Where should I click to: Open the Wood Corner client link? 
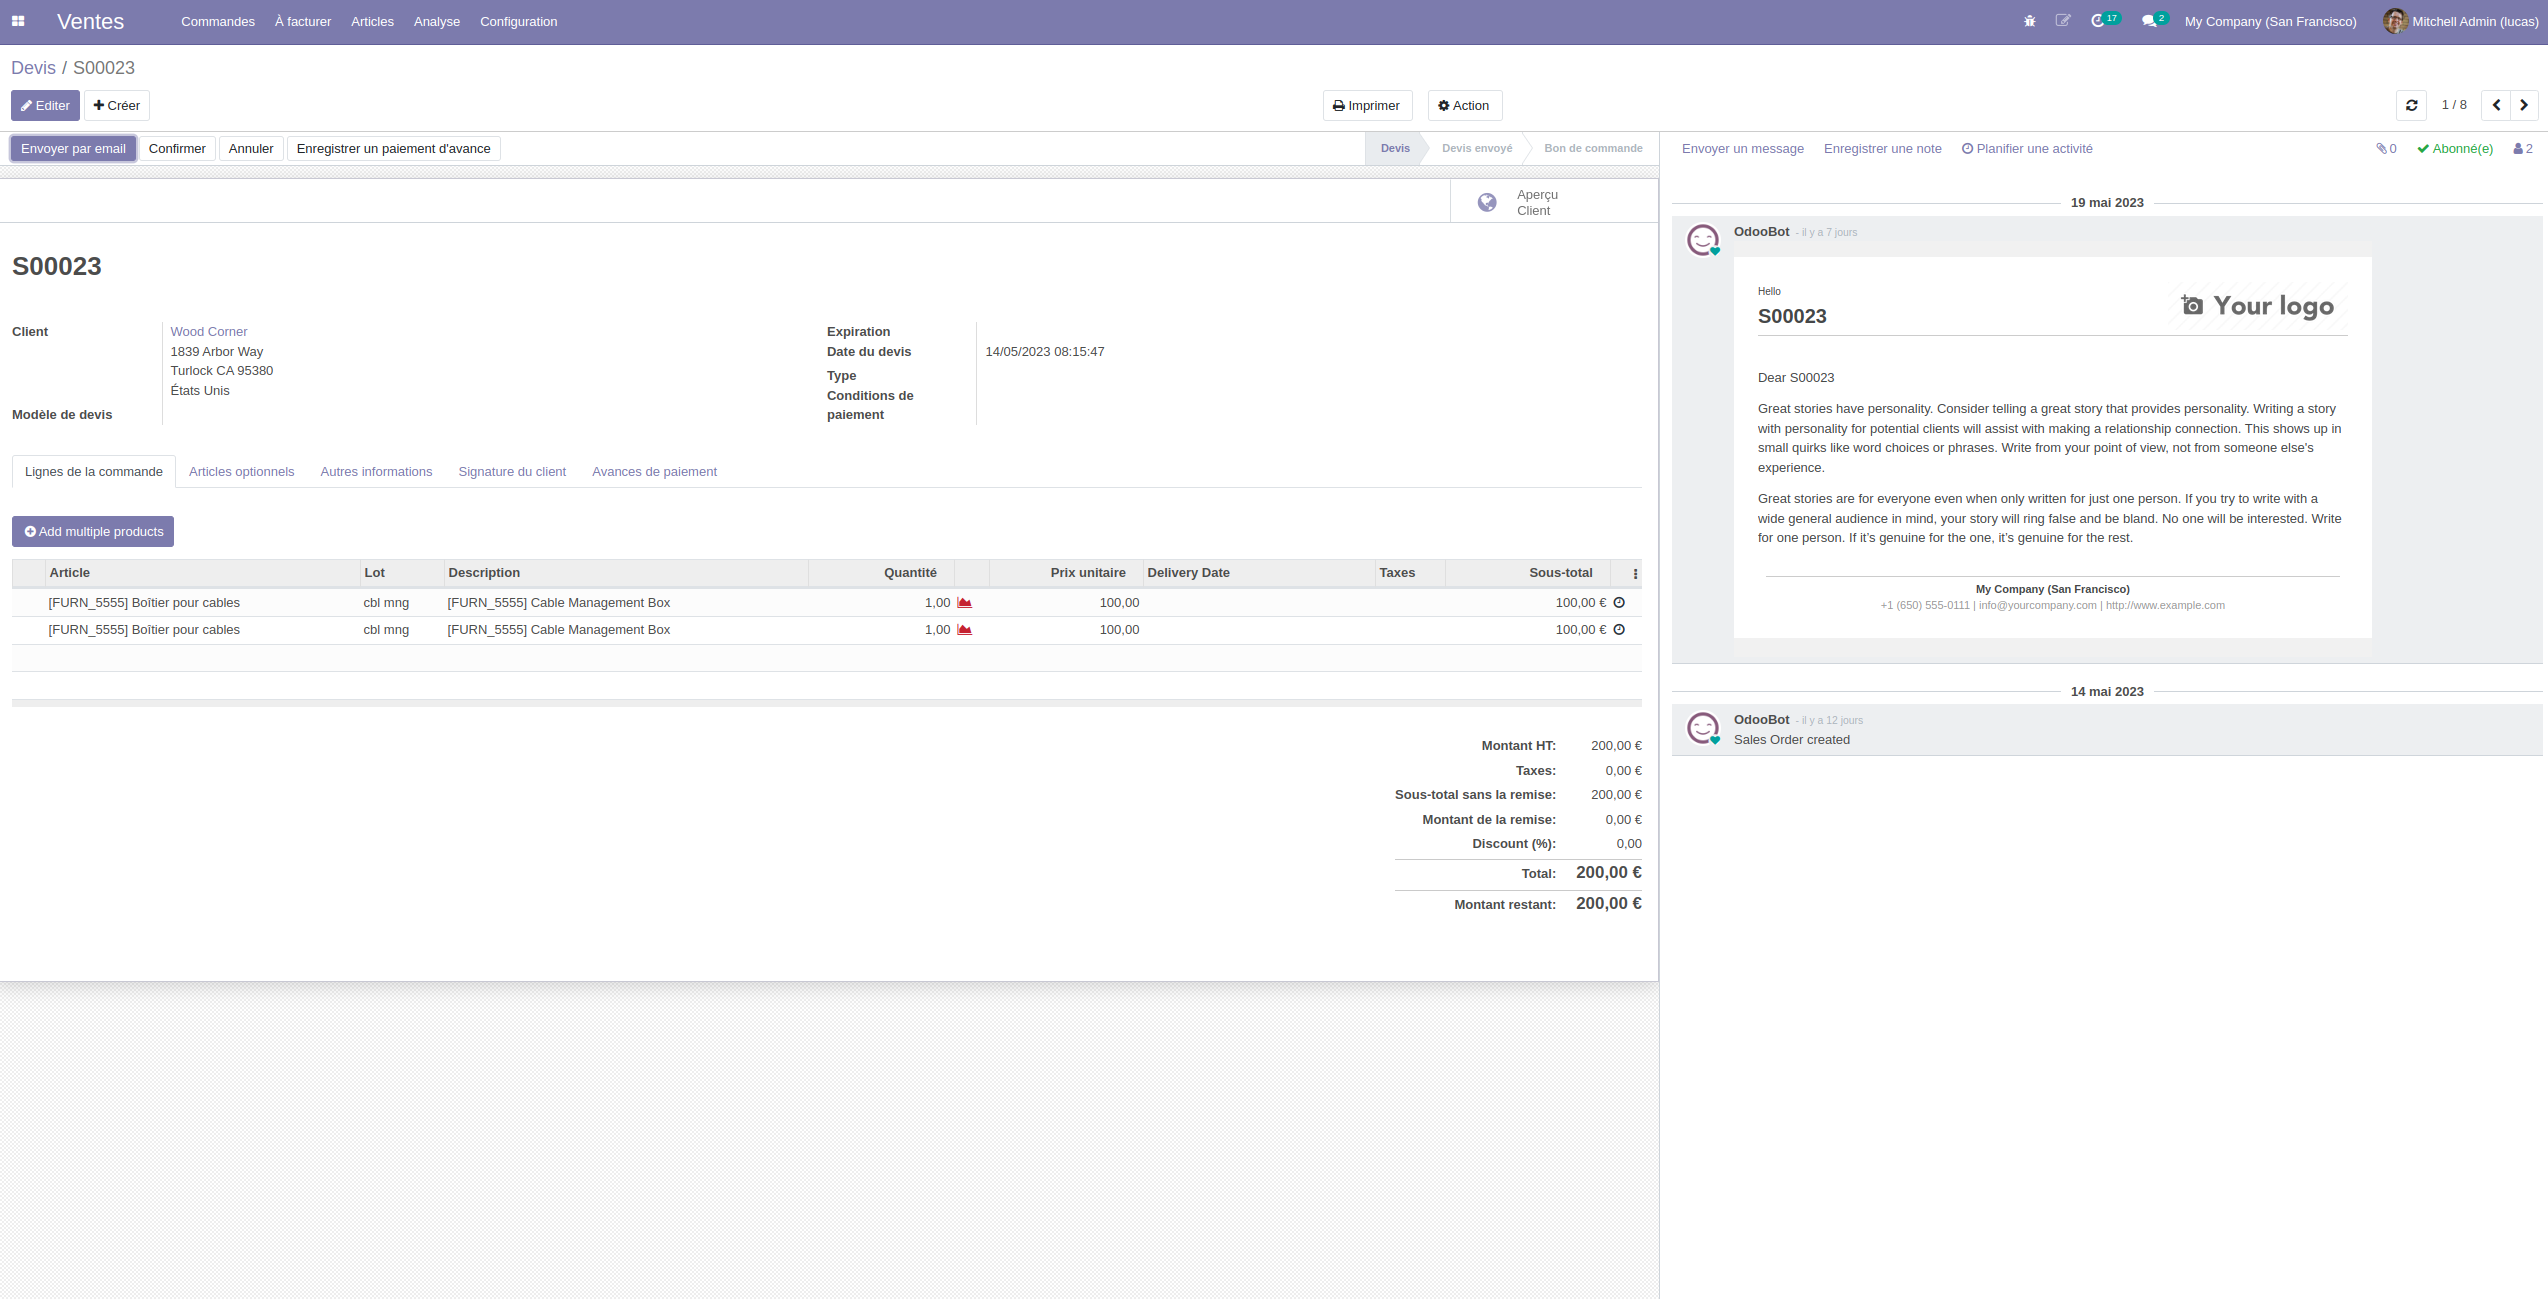click(x=208, y=332)
